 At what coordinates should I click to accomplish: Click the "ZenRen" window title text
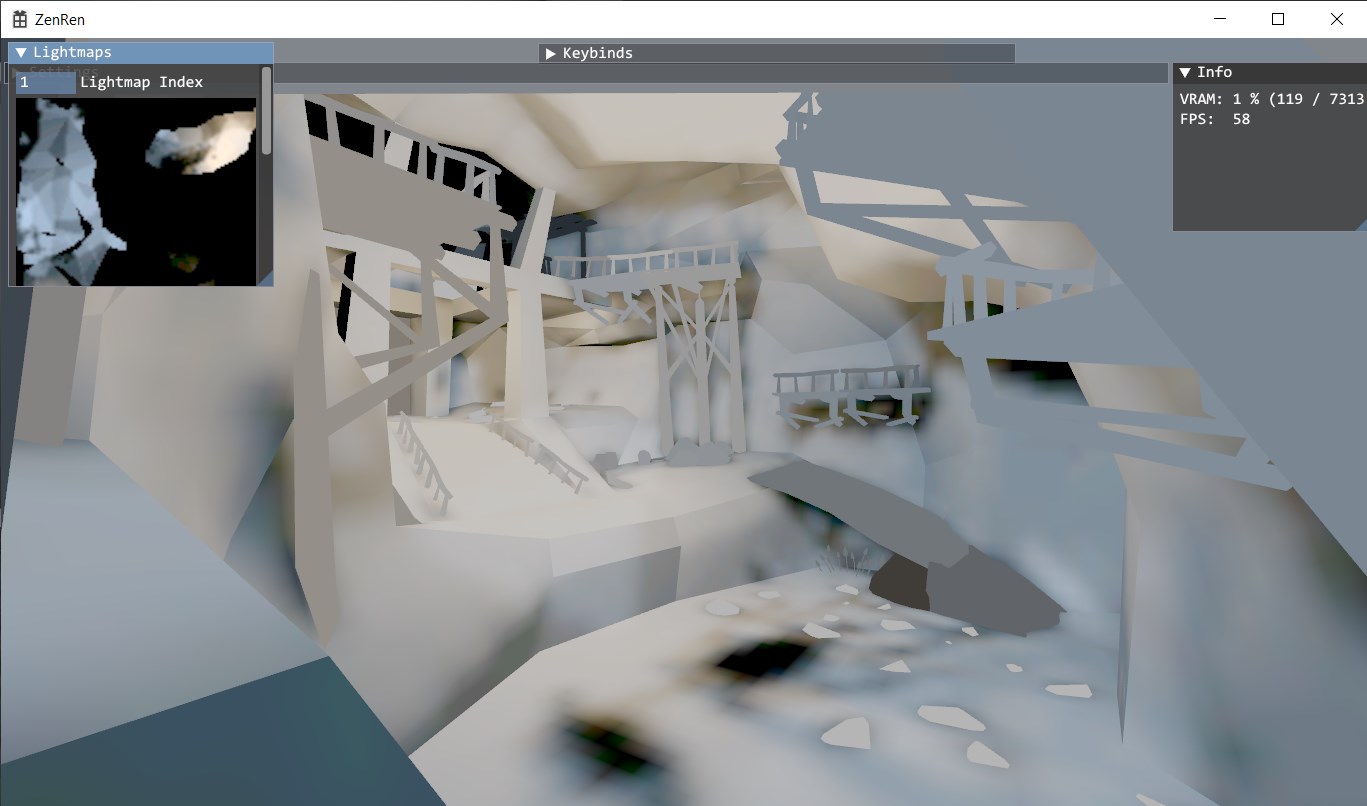coord(60,19)
